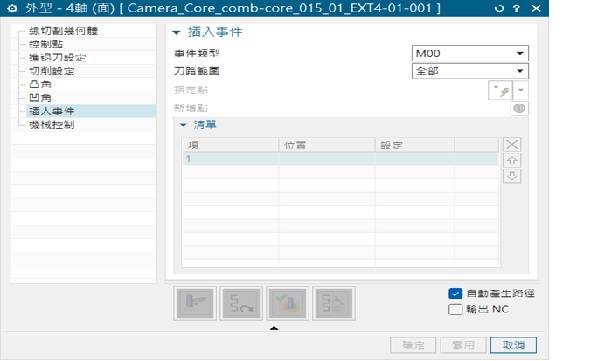The image size is (593, 361).
Task: Click the 設定 column header
Action: tap(415, 145)
